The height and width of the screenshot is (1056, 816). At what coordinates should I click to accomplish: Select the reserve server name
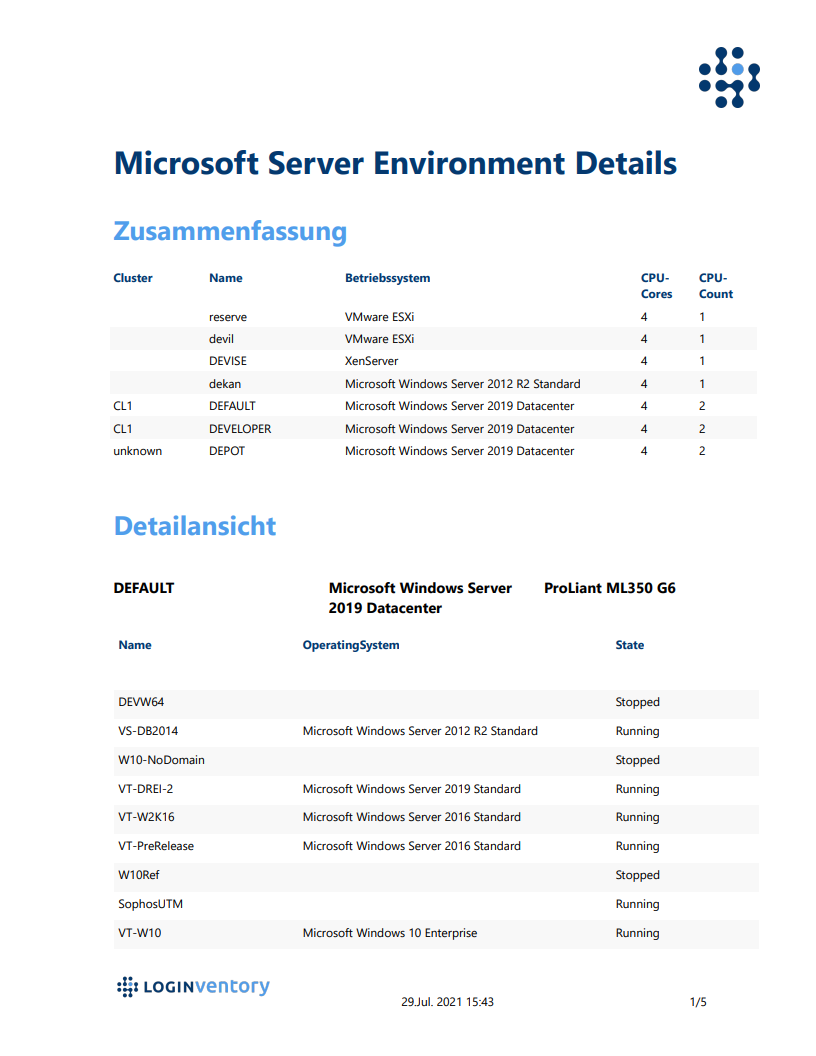pos(228,317)
